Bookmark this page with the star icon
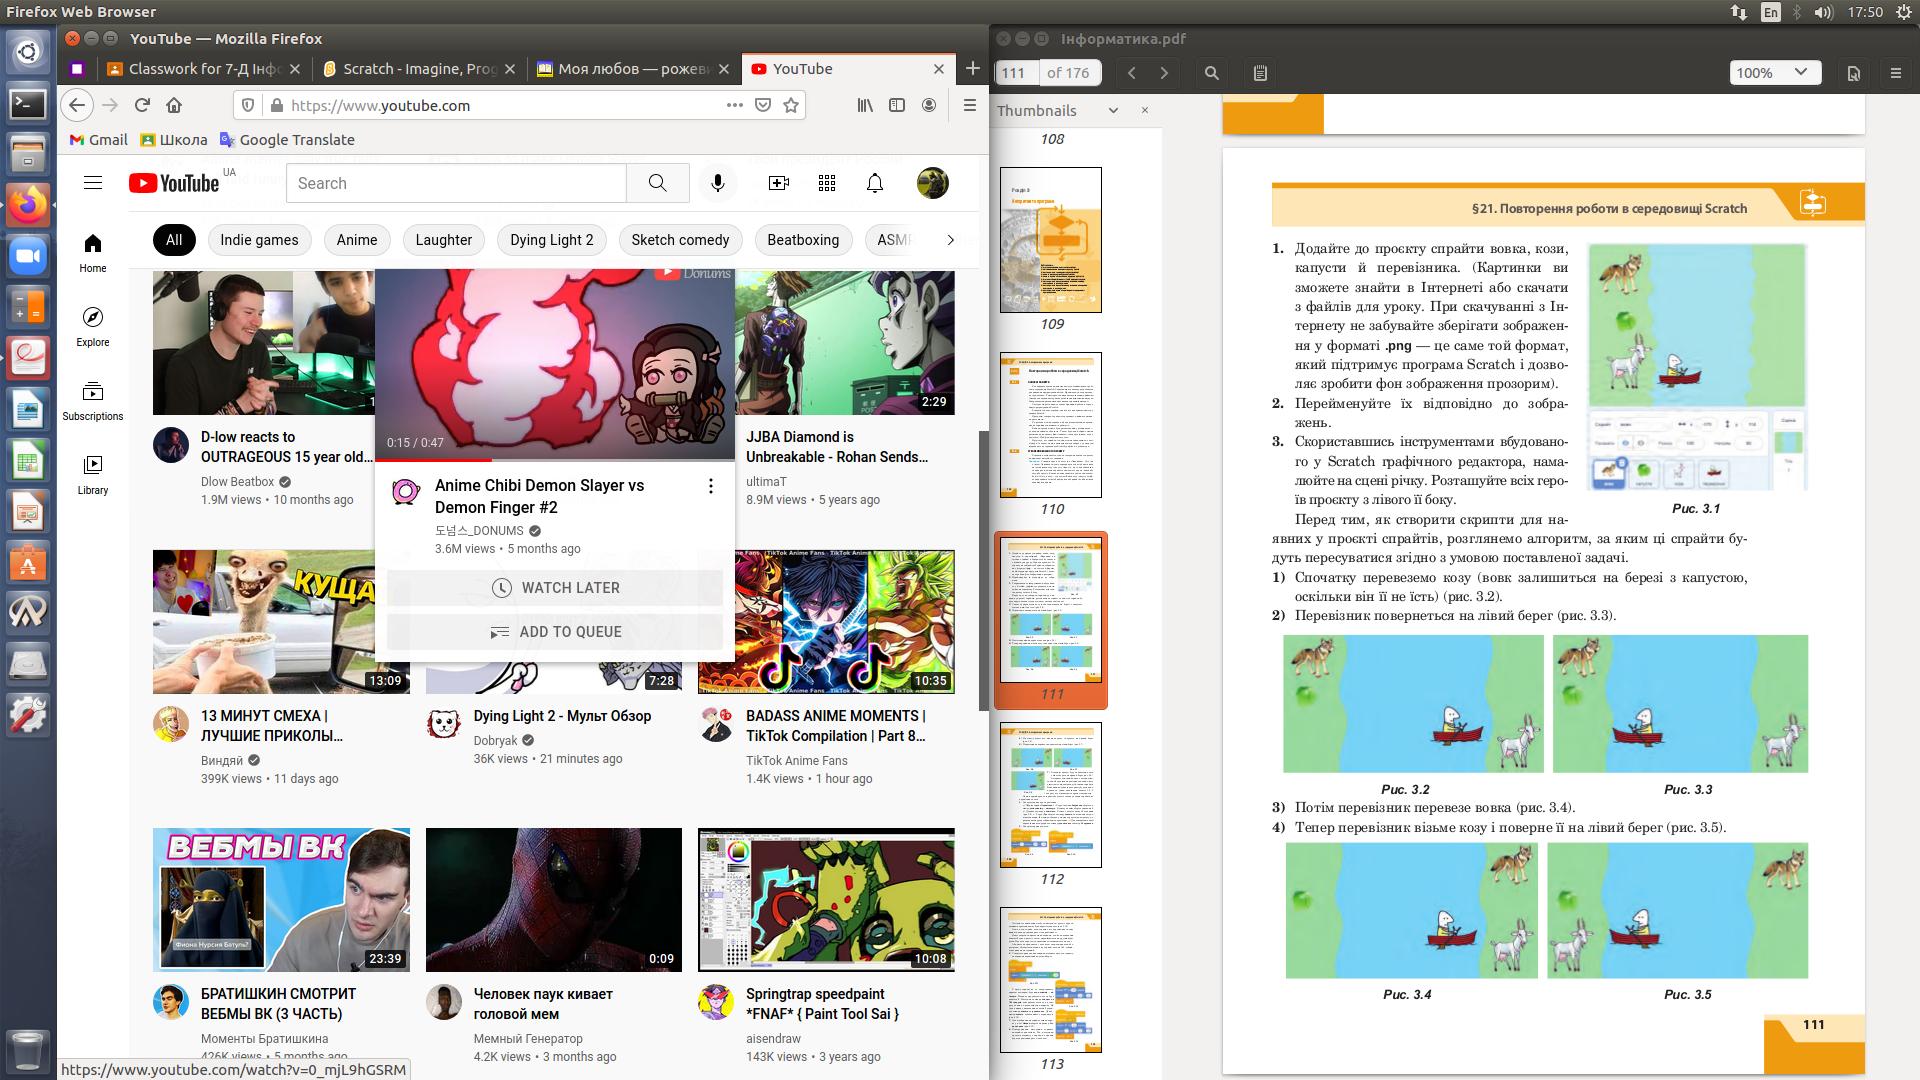 coord(791,105)
